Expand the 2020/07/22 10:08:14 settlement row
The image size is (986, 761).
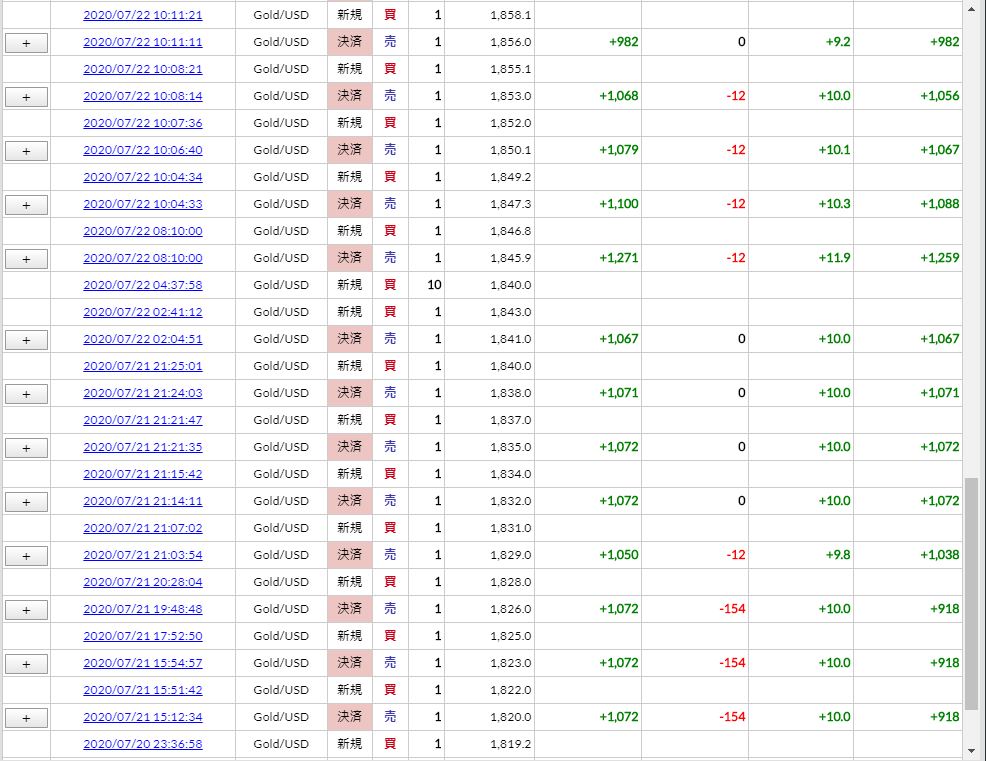(x=26, y=97)
